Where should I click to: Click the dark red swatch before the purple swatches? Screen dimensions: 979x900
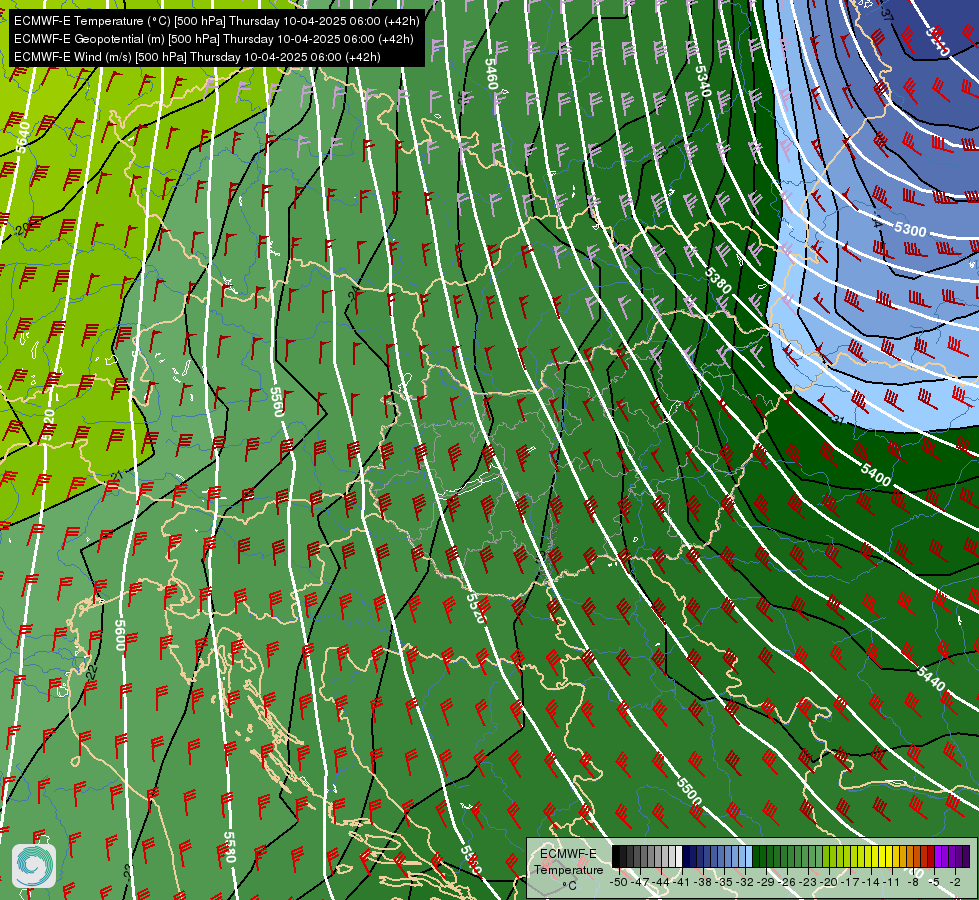931,856
